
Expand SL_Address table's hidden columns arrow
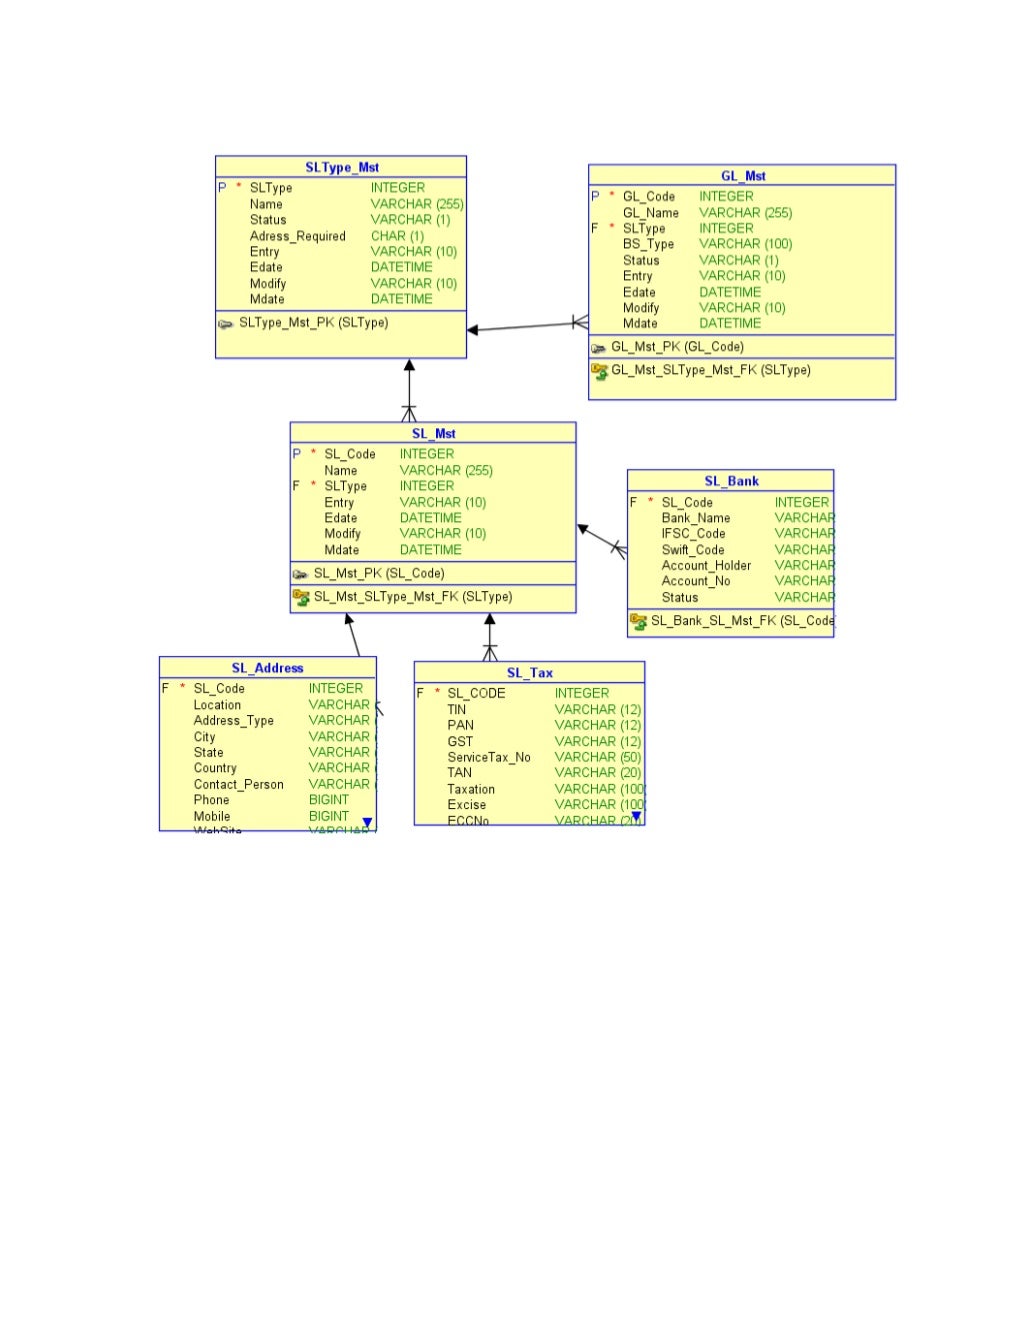367,823
